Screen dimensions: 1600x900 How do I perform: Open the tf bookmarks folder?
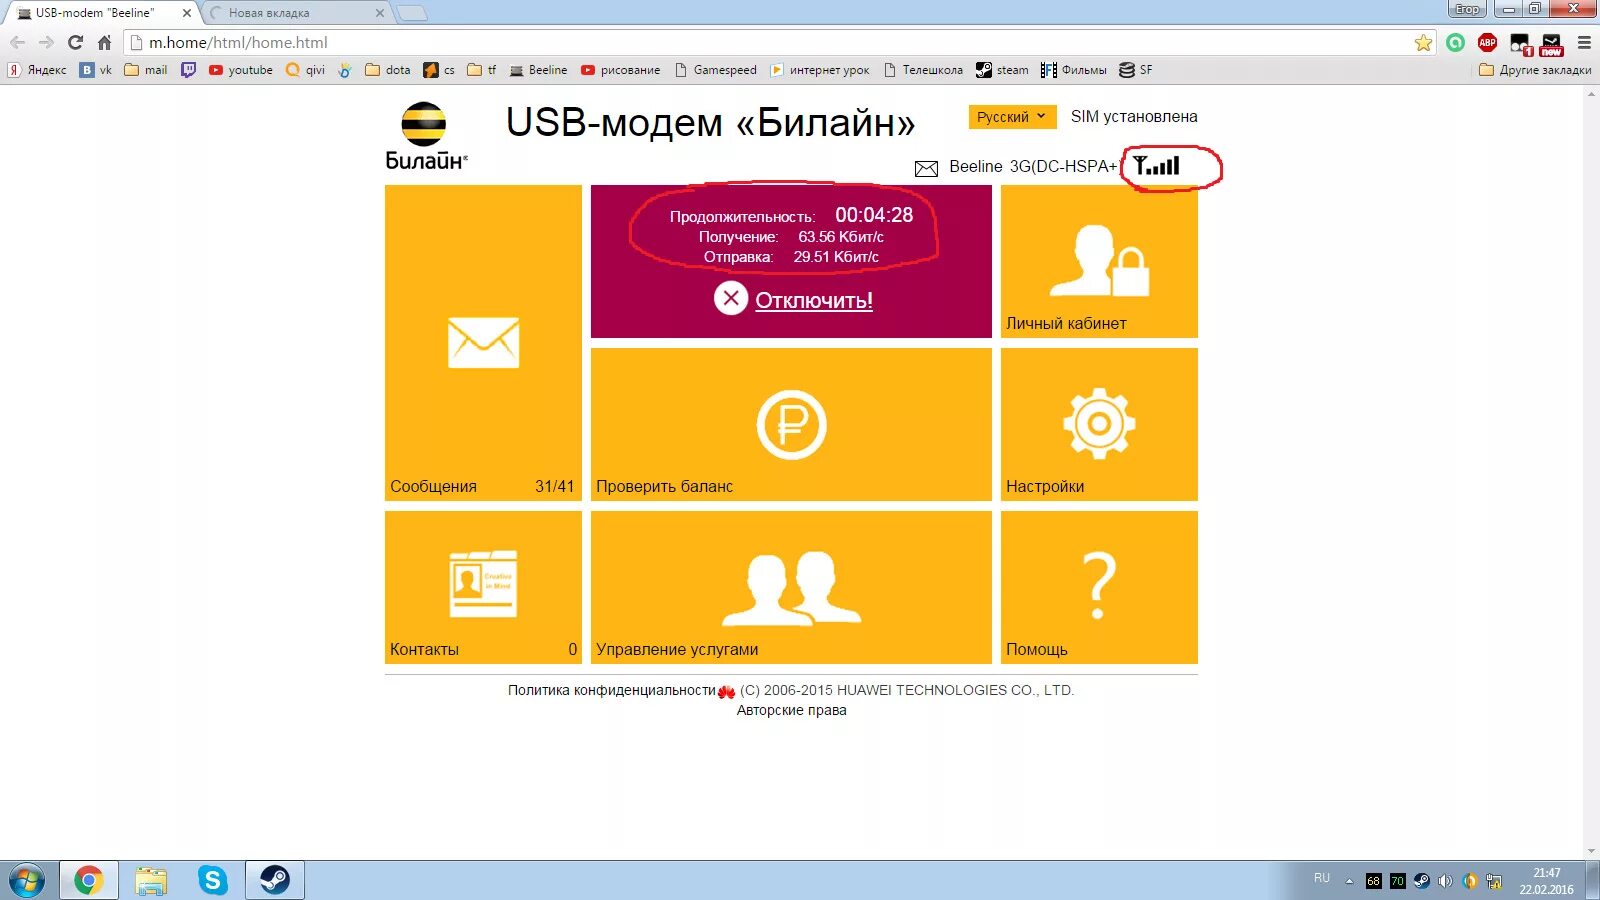click(482, 70)
